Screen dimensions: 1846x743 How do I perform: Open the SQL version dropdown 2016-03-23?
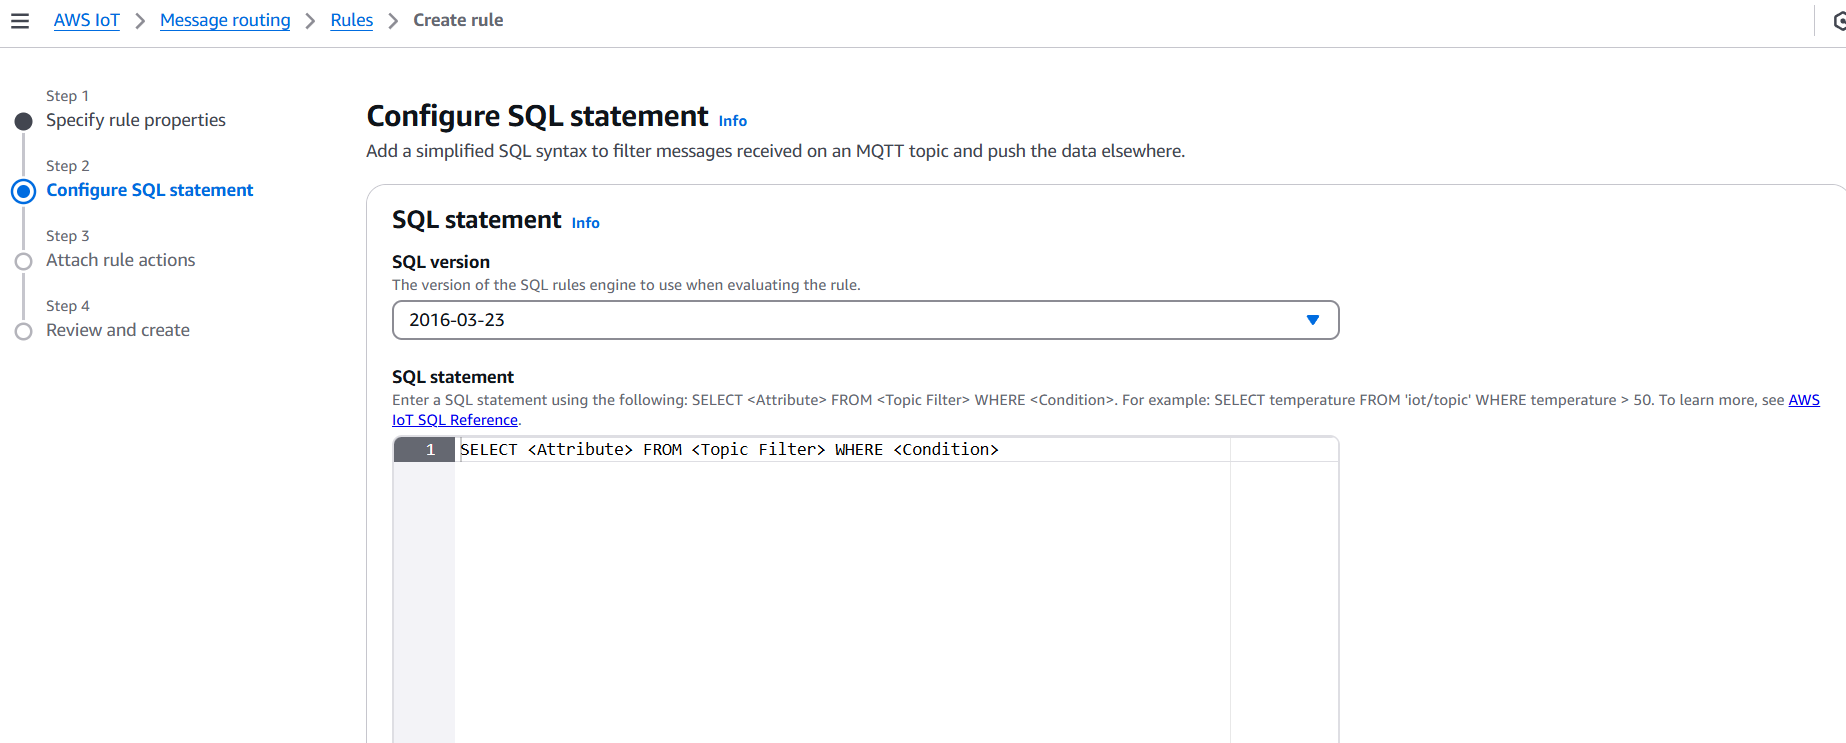(865, 320)
